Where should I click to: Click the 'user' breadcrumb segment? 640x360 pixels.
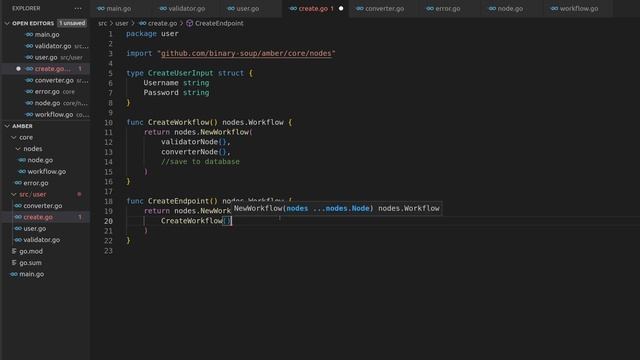pos(122,24)
